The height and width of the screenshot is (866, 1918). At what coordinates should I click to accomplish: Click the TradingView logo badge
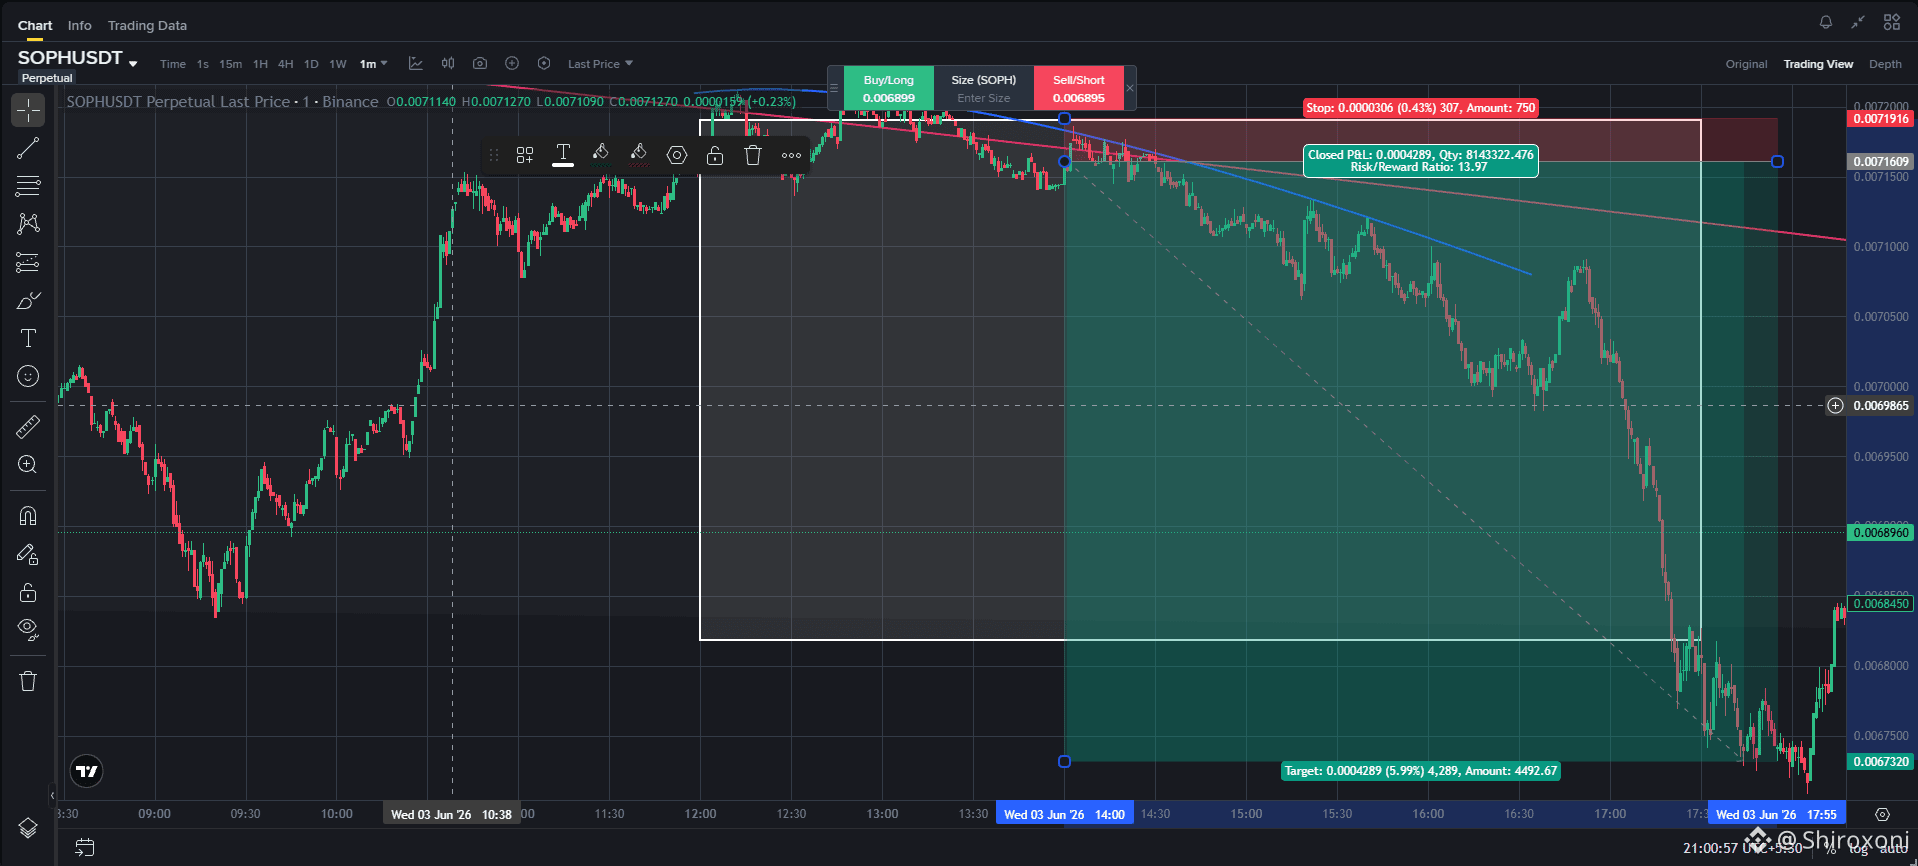coord(87,771)
